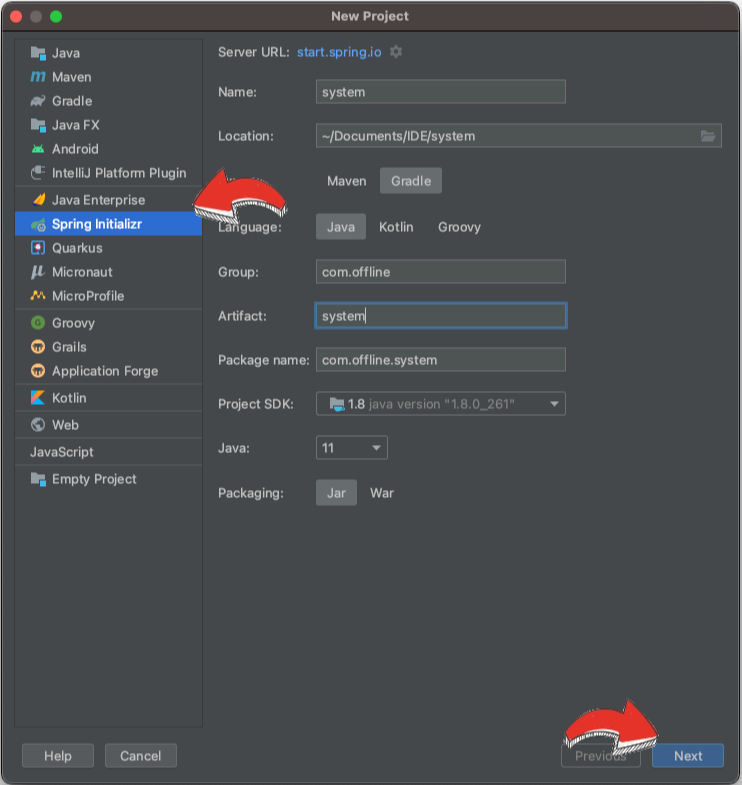The width and height of the screenshot is (742, 785).
Task: Click the Location path field
Action: tap(519, 136)
